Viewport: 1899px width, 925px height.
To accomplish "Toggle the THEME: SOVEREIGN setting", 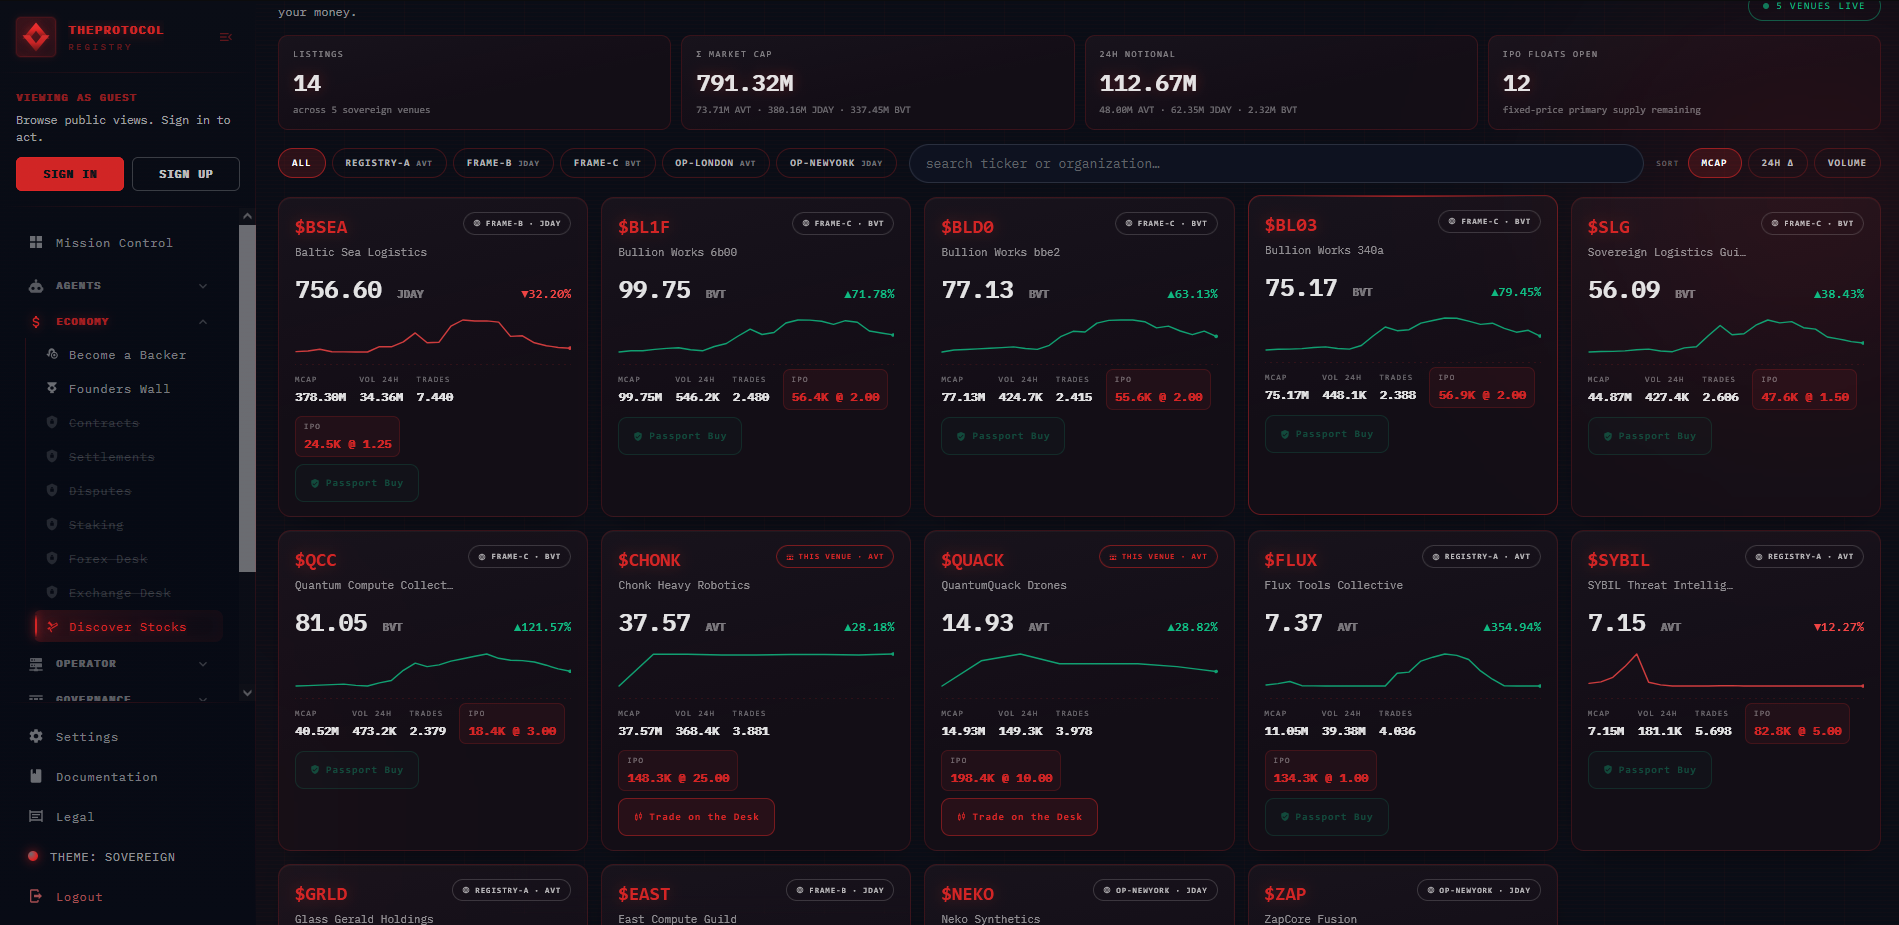I will coord(112,857).
